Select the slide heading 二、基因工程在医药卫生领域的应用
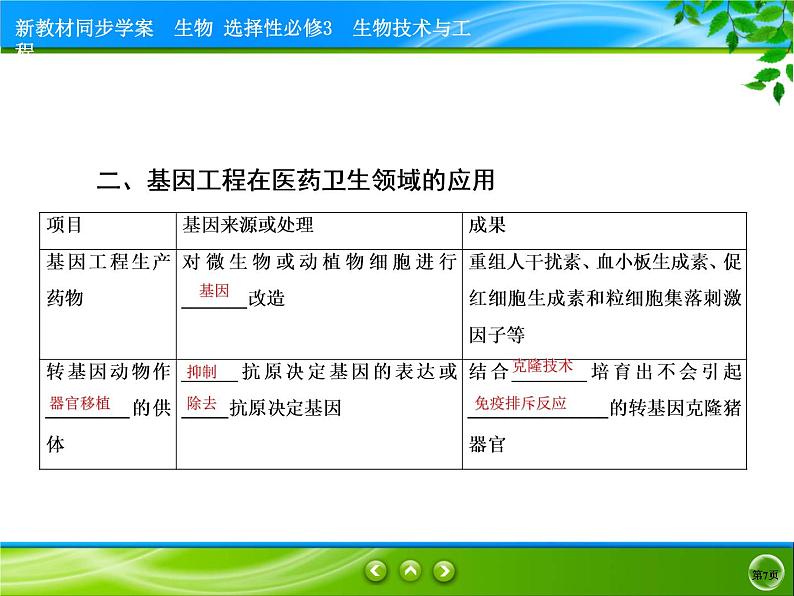This screenshot has height=596, width=794. point(296,181)
